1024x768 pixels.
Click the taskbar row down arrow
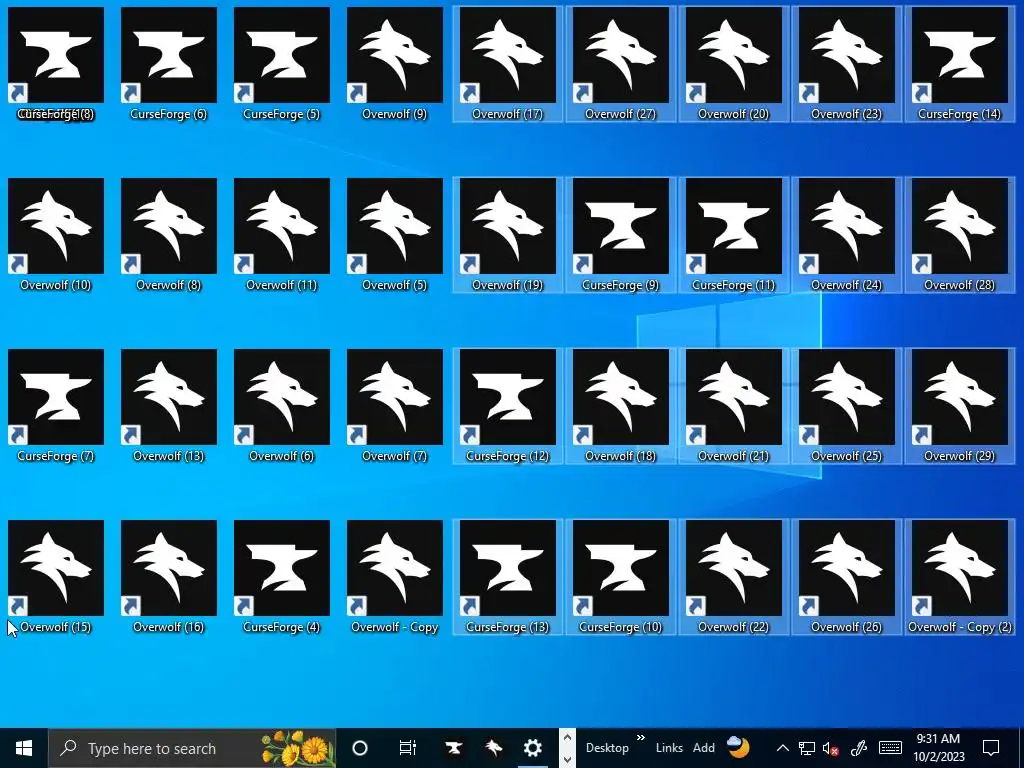click(568, 759)
